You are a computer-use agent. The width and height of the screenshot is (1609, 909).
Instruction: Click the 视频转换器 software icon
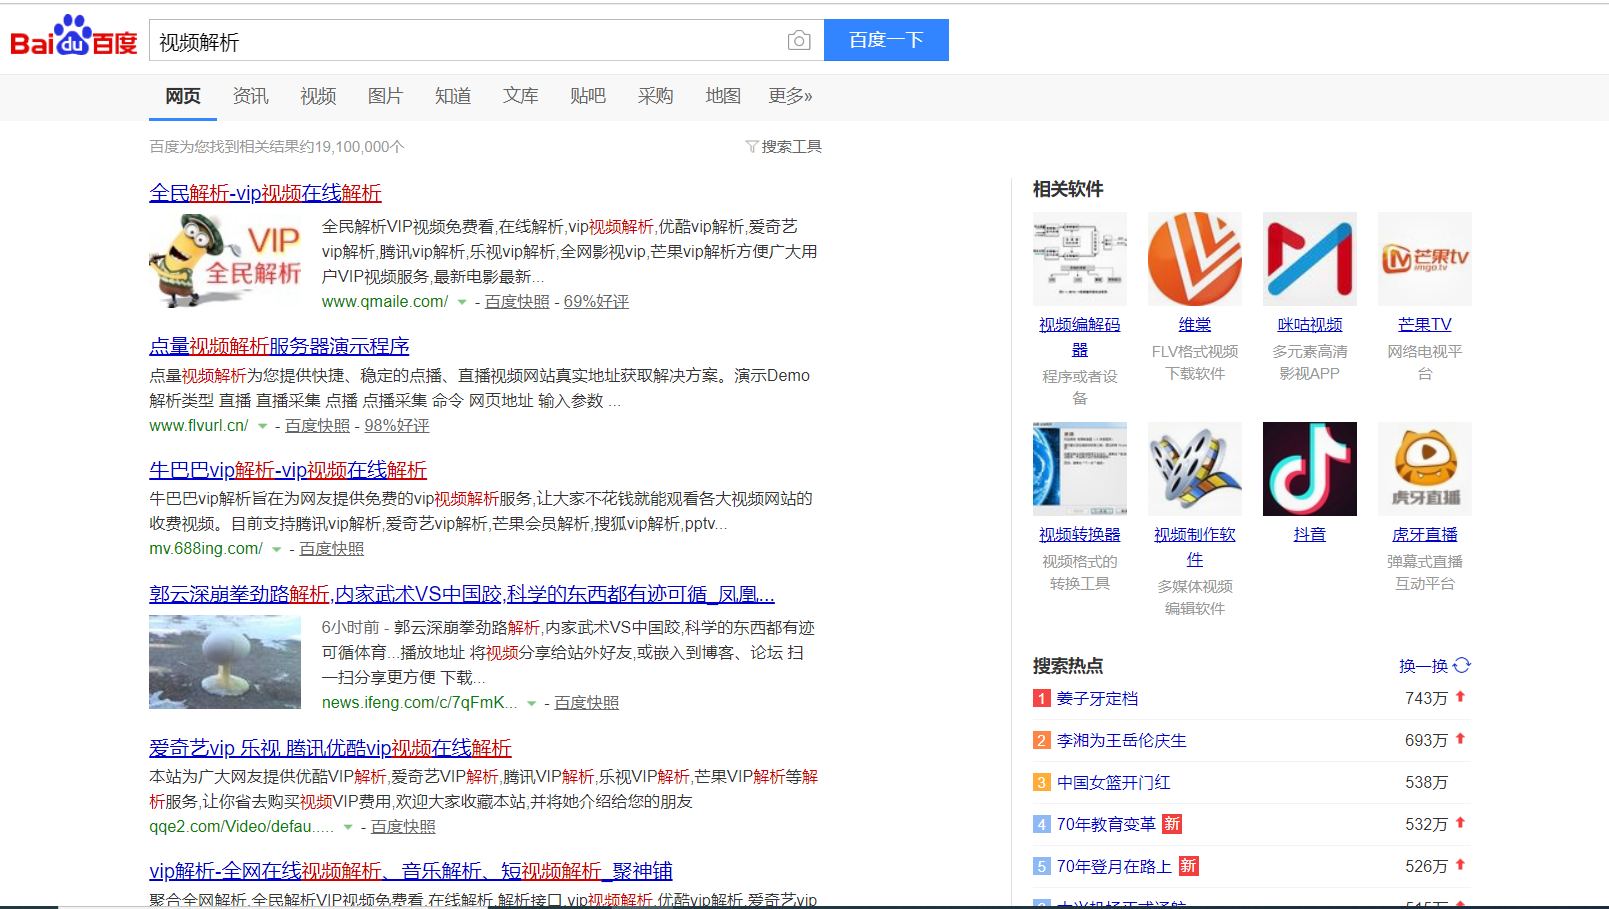tap(1079, 468)
